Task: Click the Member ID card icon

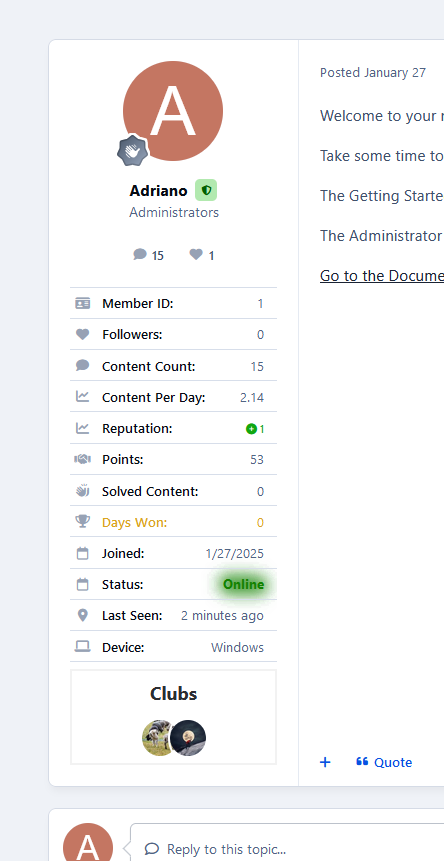Action: [x=82, y=303]
